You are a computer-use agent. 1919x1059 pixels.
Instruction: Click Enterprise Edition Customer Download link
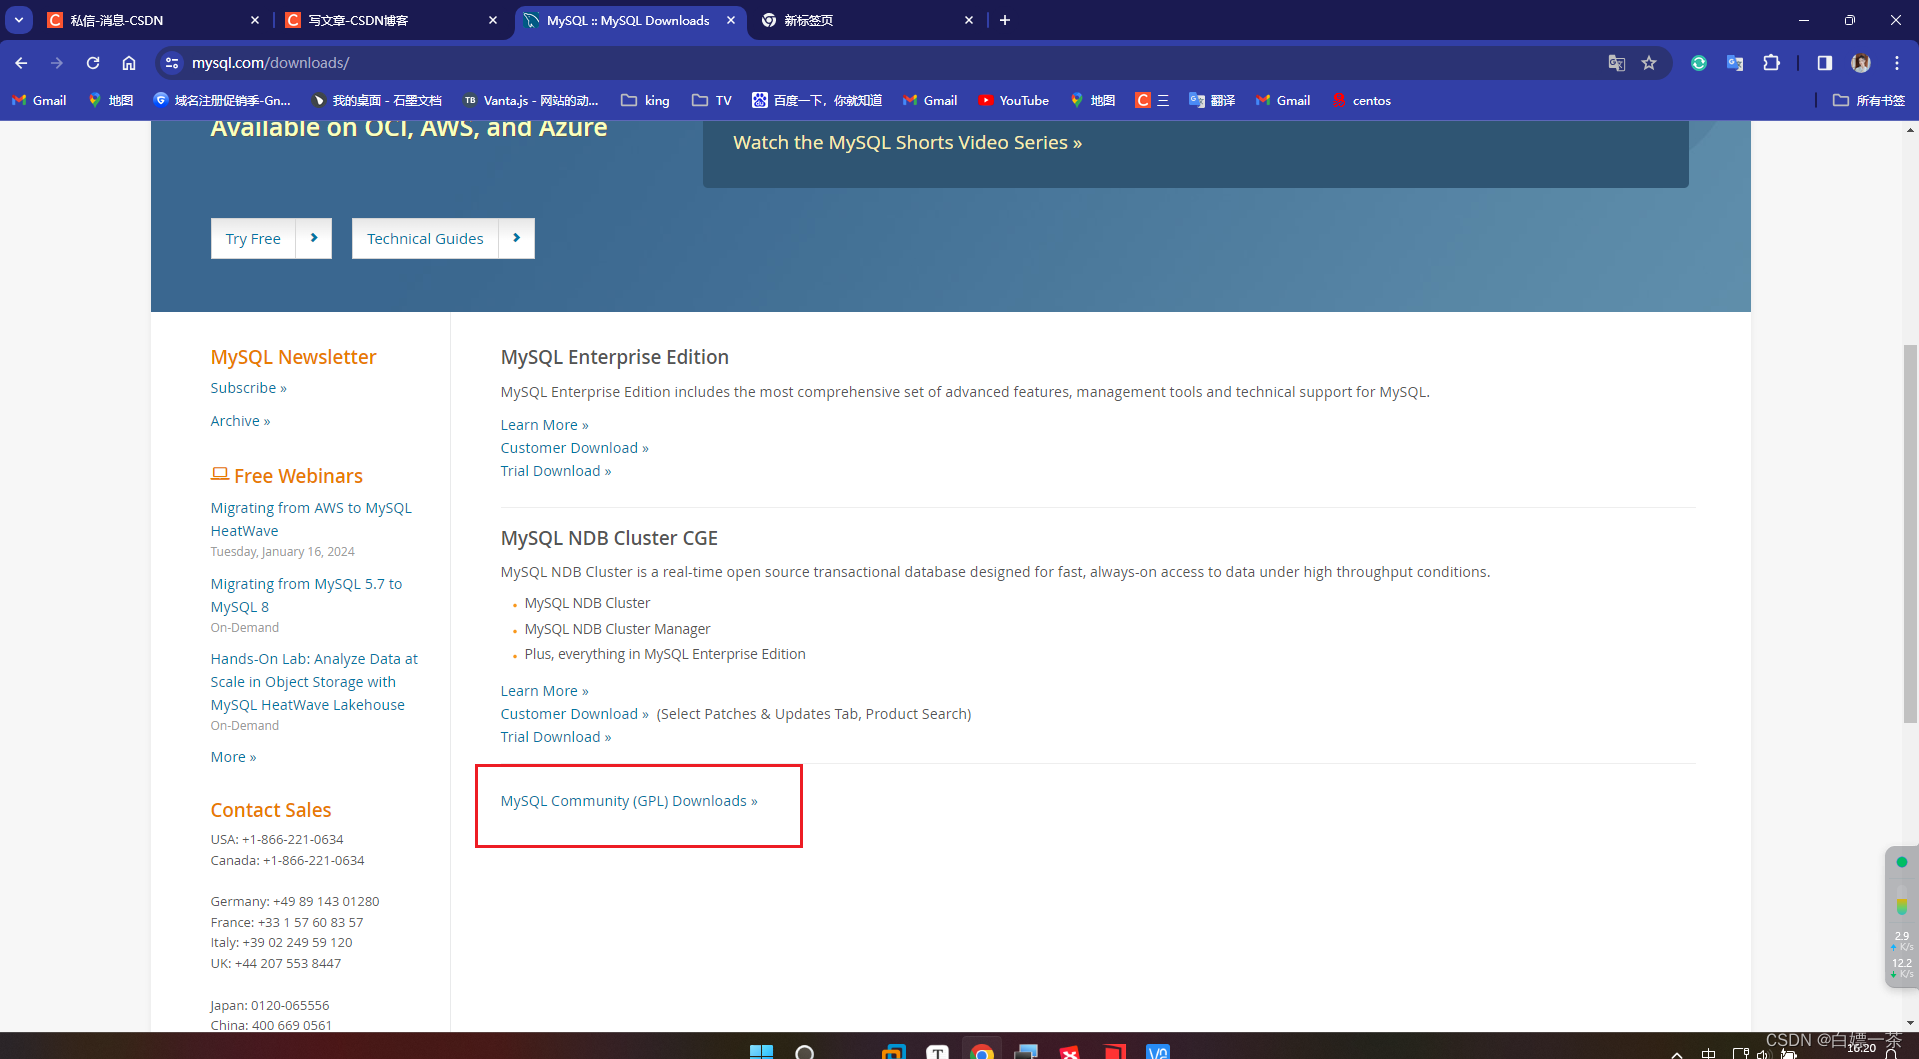click(x=574, y=448)
